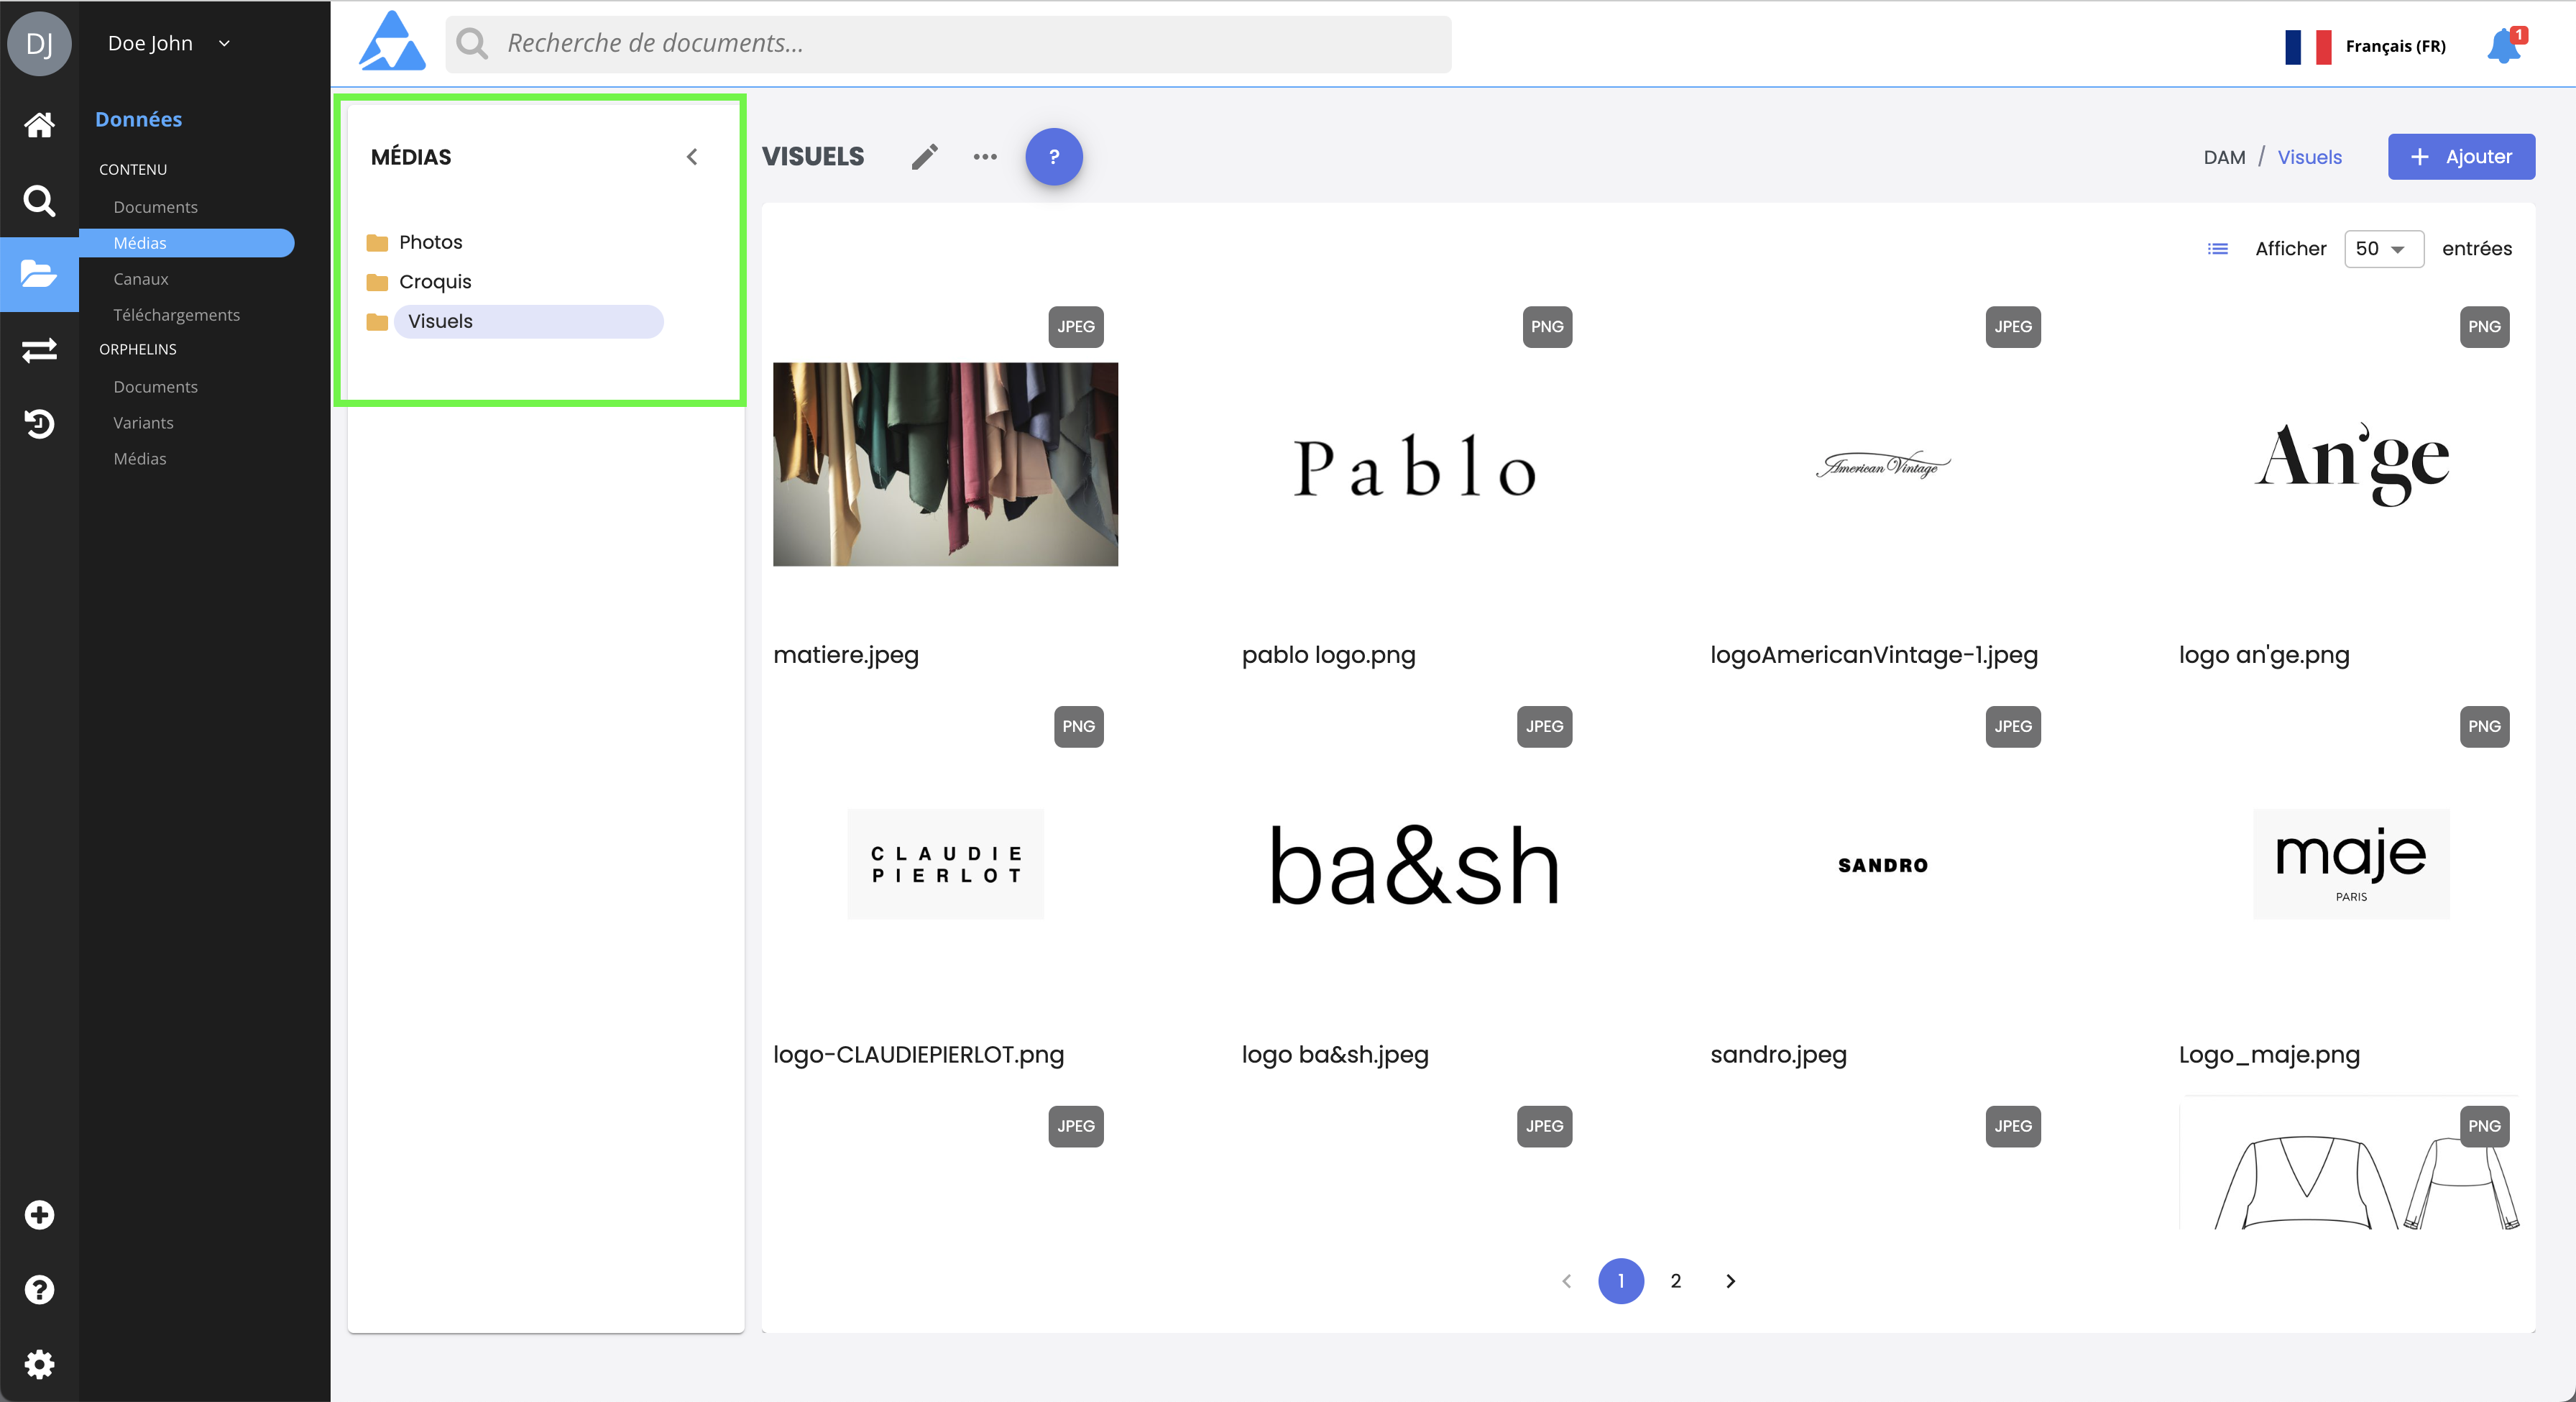Viewport: 2576px width, 1402px height.
Task: Click the Visuels breadcrumb link
Action: coord(2309,157)
